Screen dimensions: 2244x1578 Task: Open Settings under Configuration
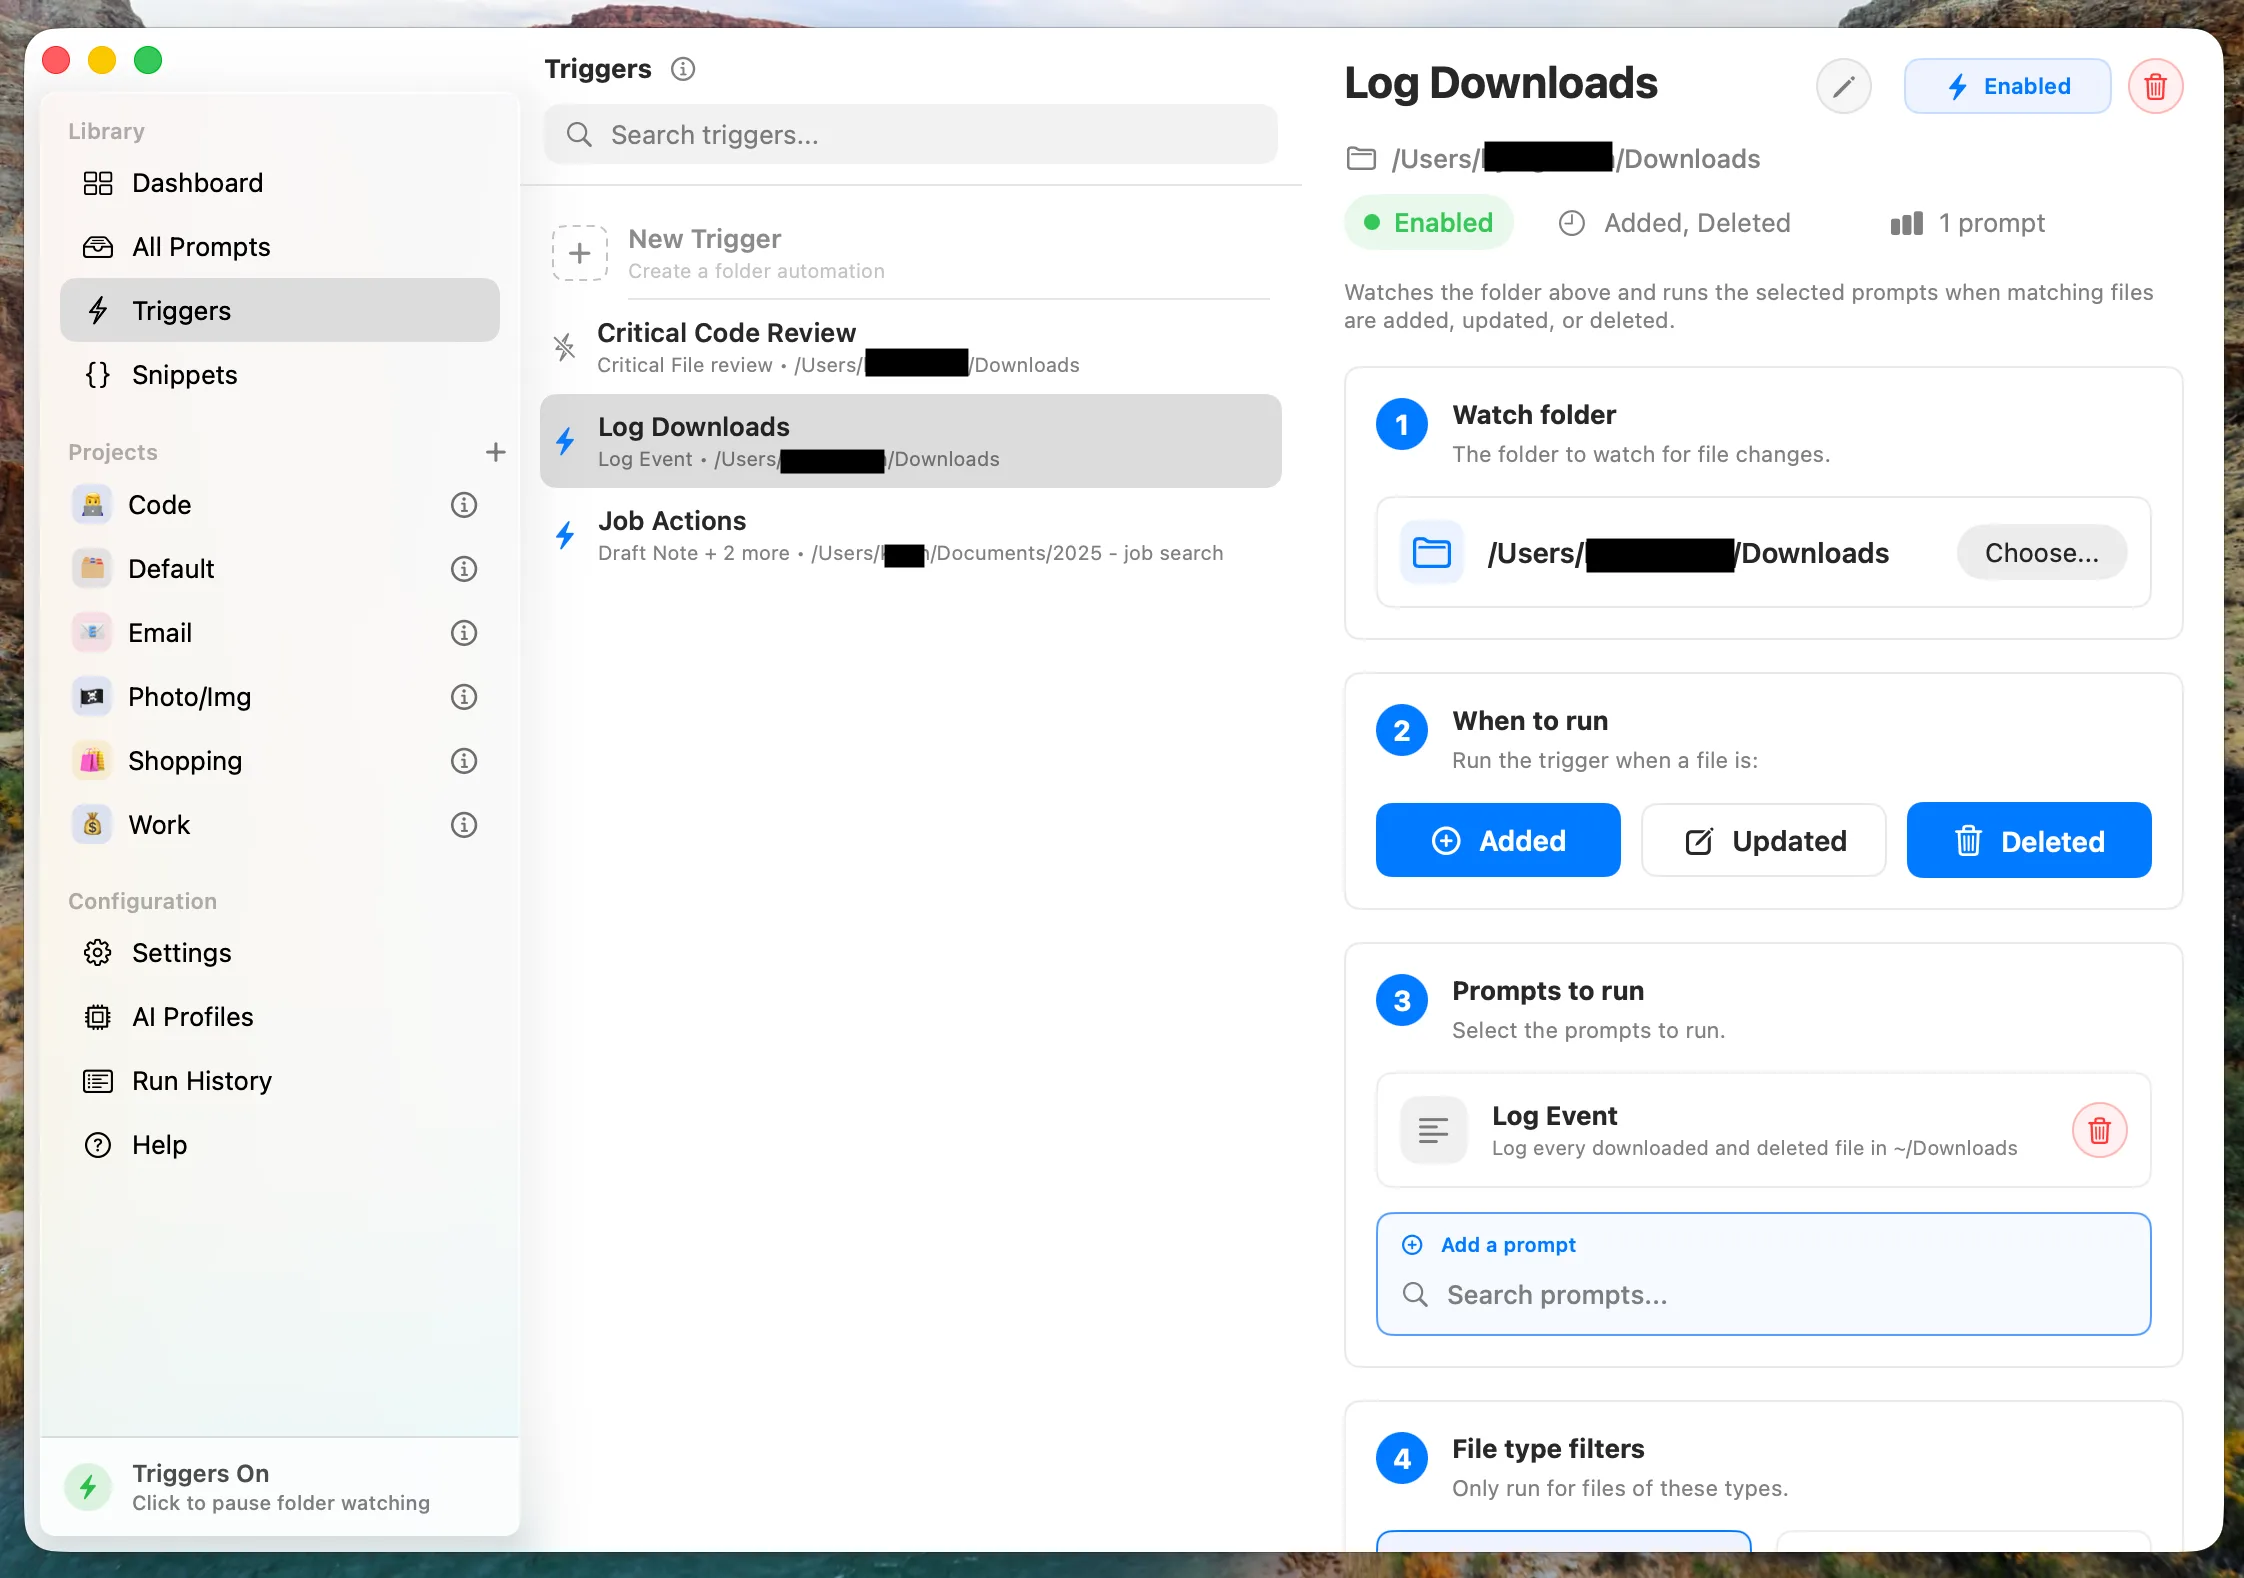pyautogui.click(x=279, y=953)
